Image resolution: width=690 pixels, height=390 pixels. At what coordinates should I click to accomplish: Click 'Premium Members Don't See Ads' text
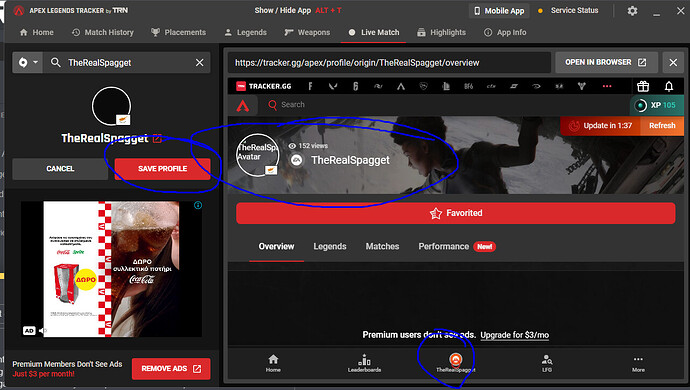[x=67, y=364]
